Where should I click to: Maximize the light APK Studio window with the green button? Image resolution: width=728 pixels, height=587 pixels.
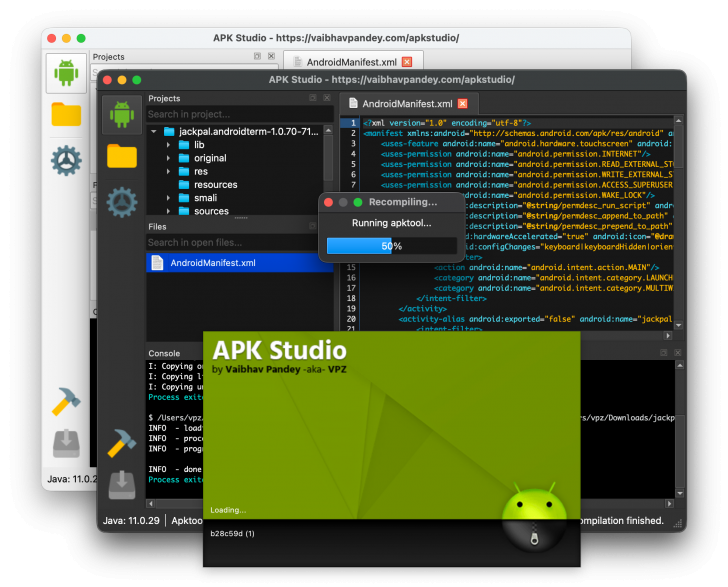point(81,38)
